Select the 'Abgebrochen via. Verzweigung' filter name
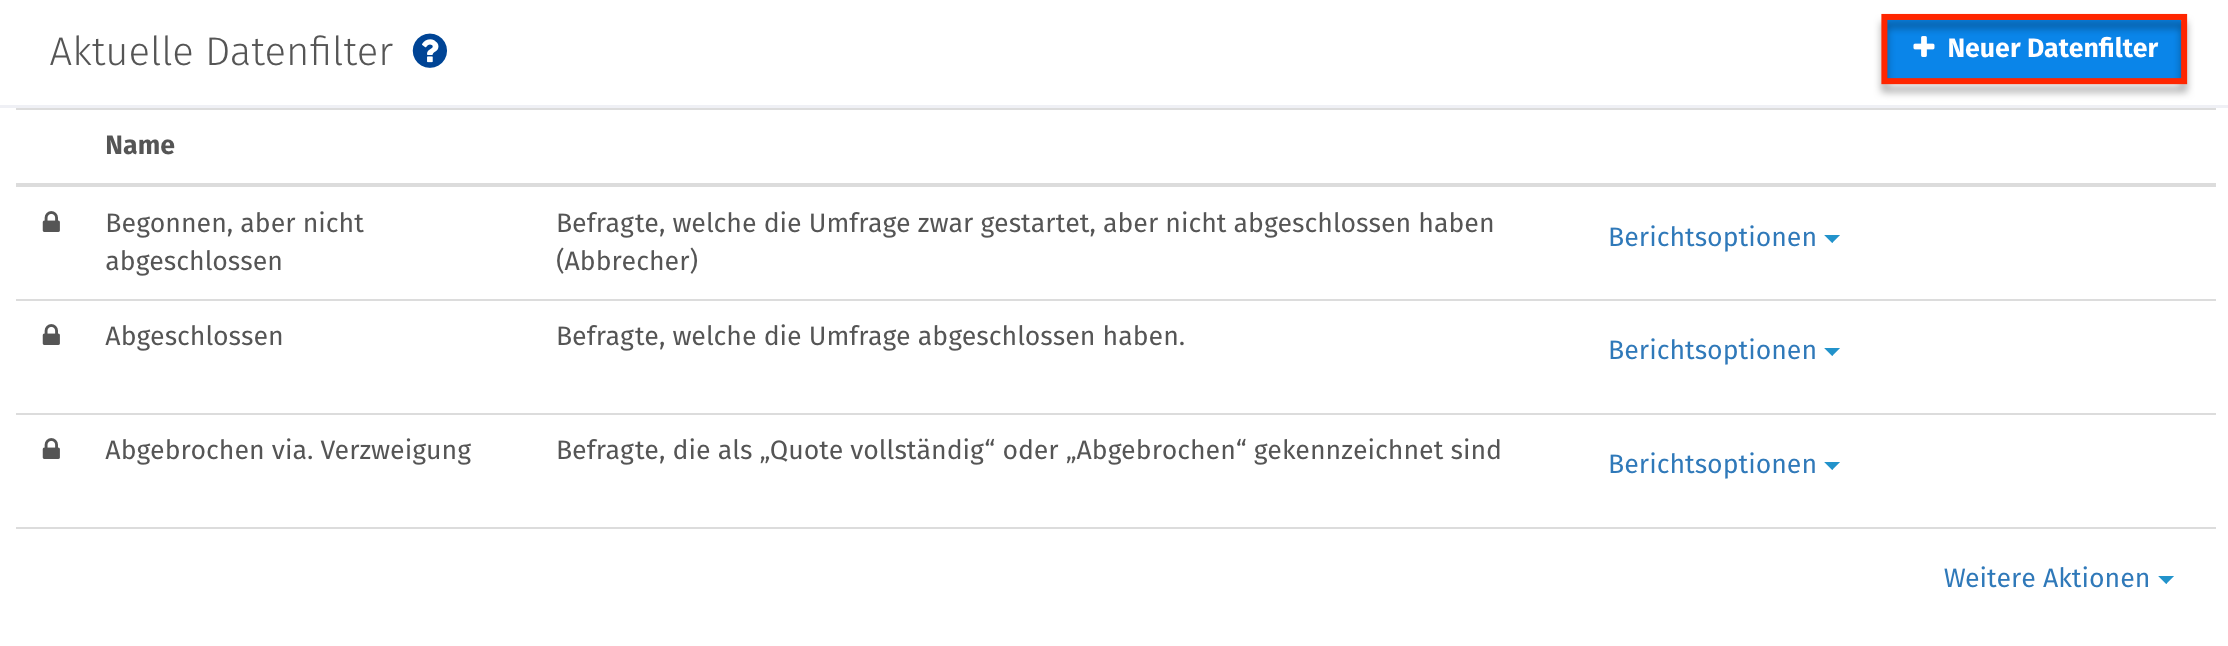The width and height of the screenshot is (2228, 646). point(288,450)
